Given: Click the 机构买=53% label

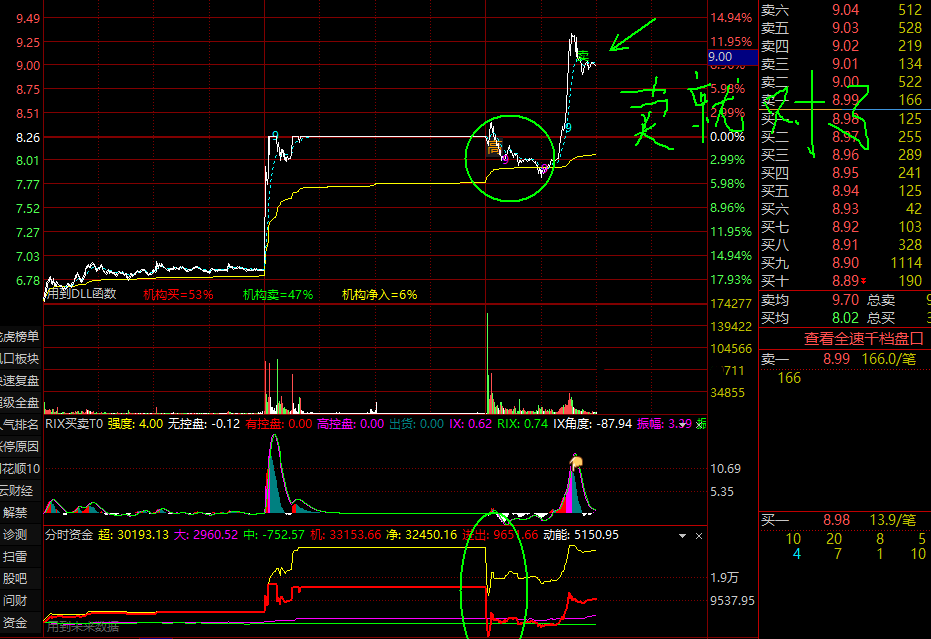Looking at the screenshot, I should 178,295.
